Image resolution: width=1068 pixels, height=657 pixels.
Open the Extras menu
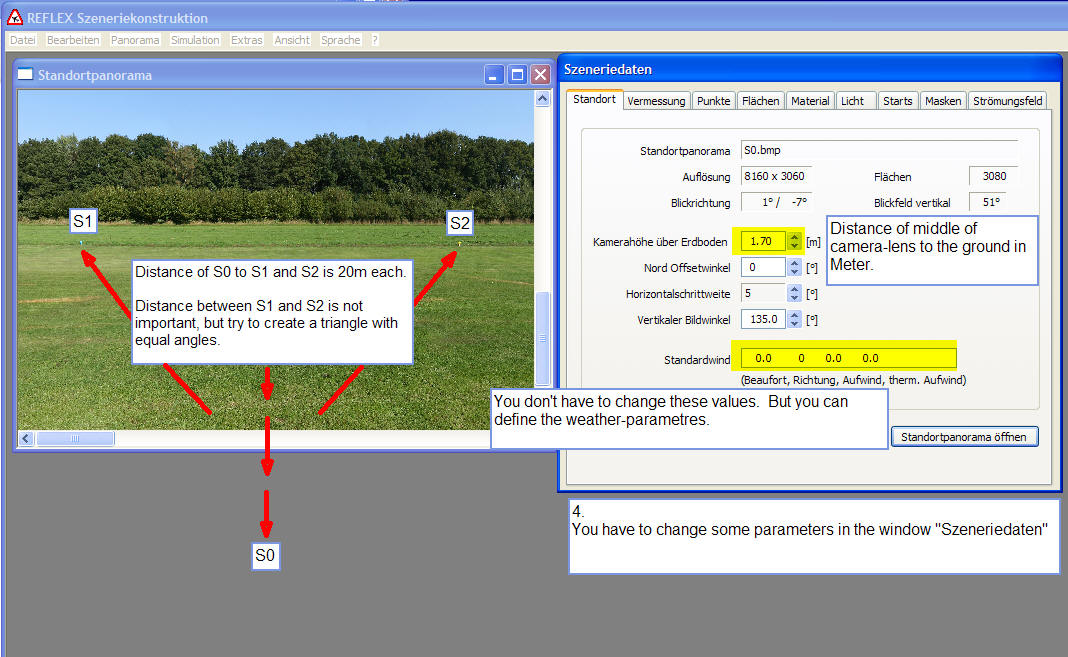tap(247, 40)
